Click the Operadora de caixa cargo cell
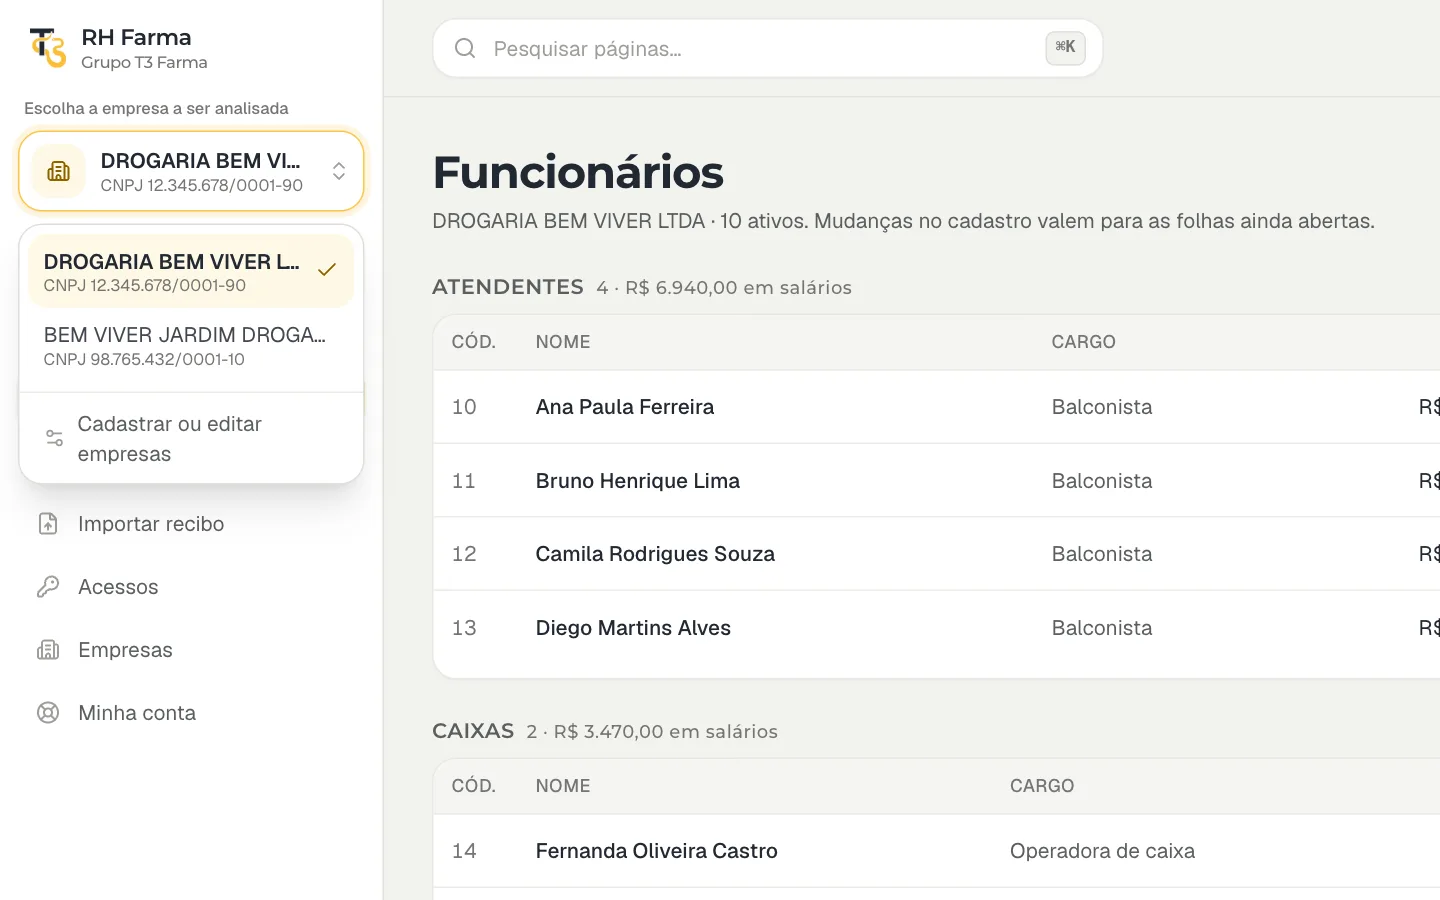Image resolution: width=1440 pixels, height=900 pixels. 1102,851
